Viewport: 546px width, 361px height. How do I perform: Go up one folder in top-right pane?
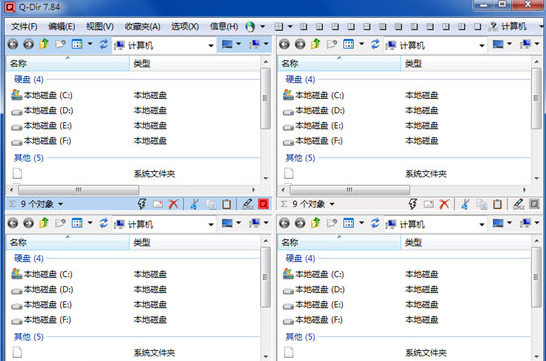coord(316,44)
